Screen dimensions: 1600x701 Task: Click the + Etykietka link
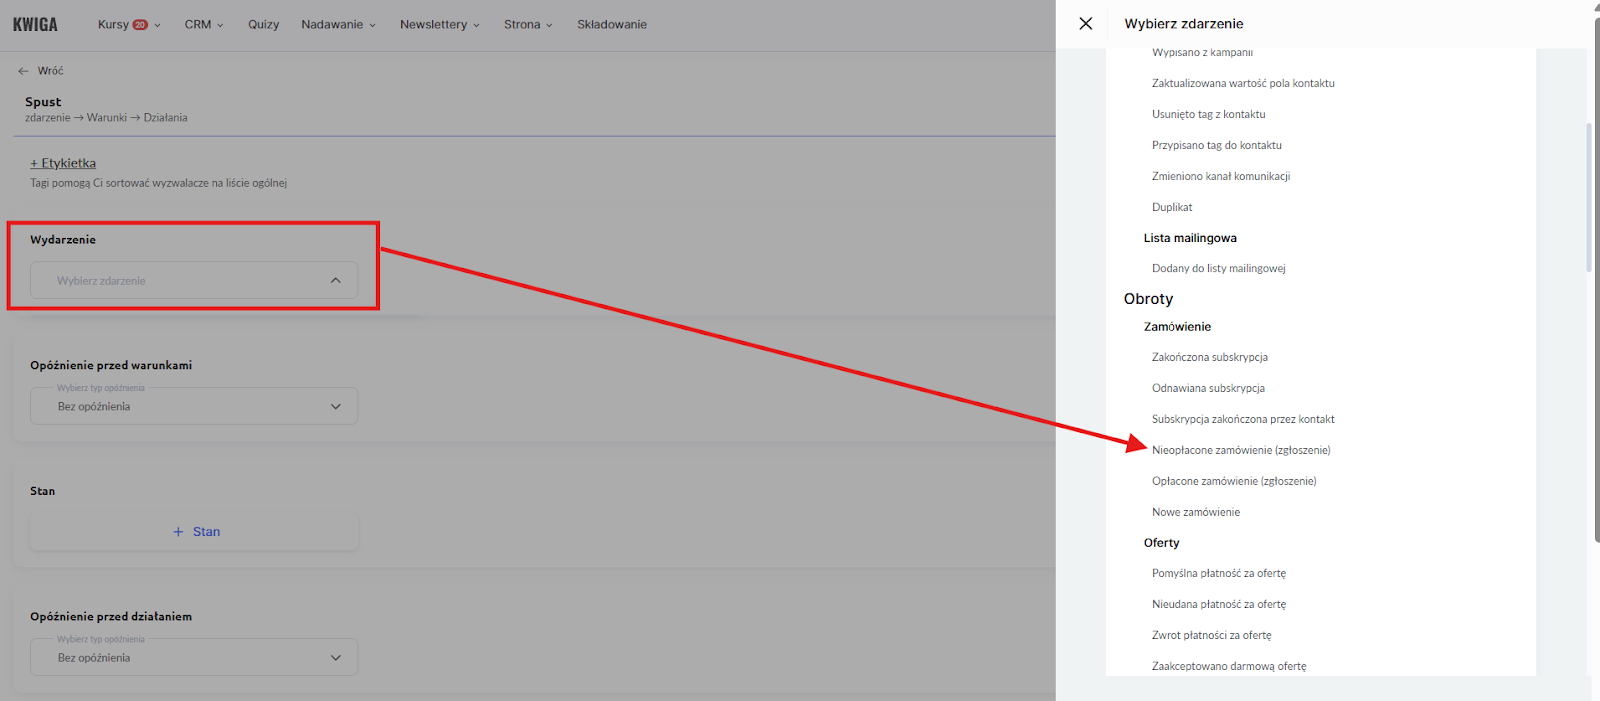(63, 163)
